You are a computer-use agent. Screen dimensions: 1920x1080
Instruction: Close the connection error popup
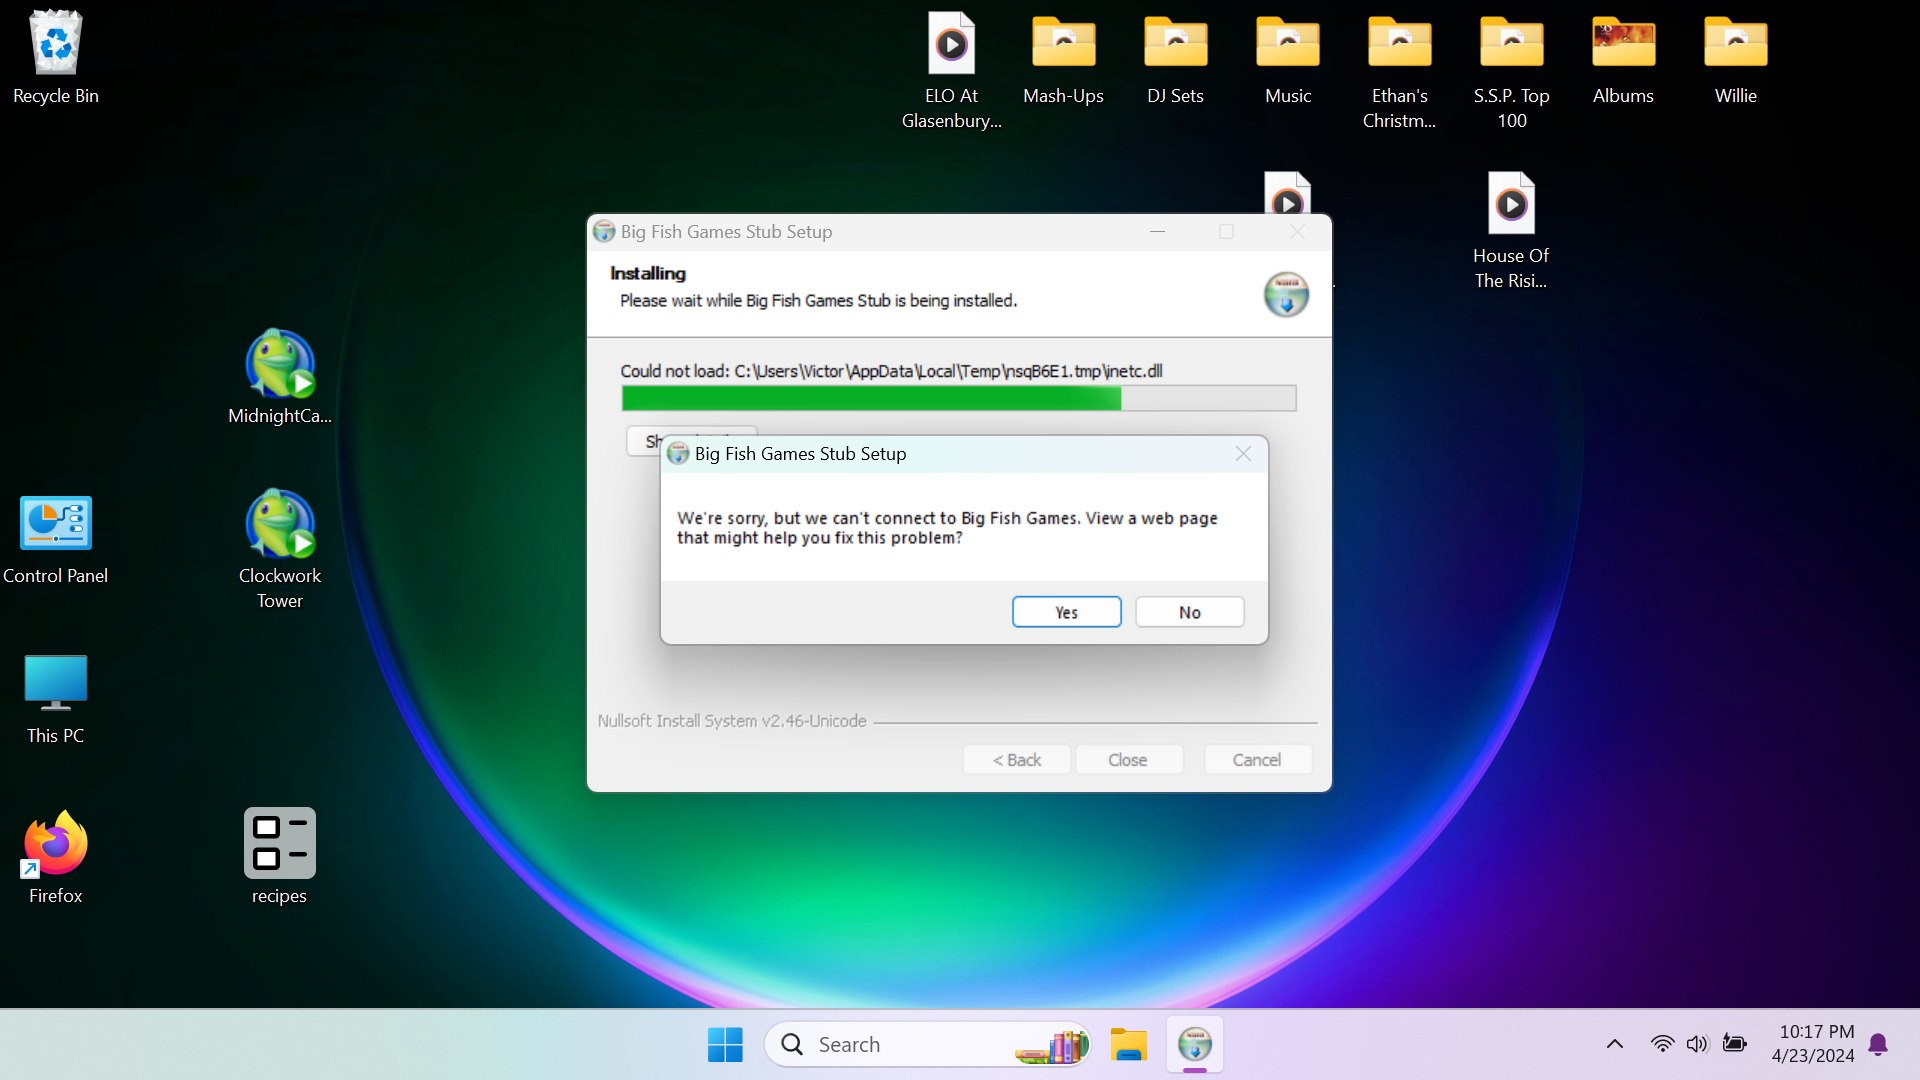point(1243,454)
